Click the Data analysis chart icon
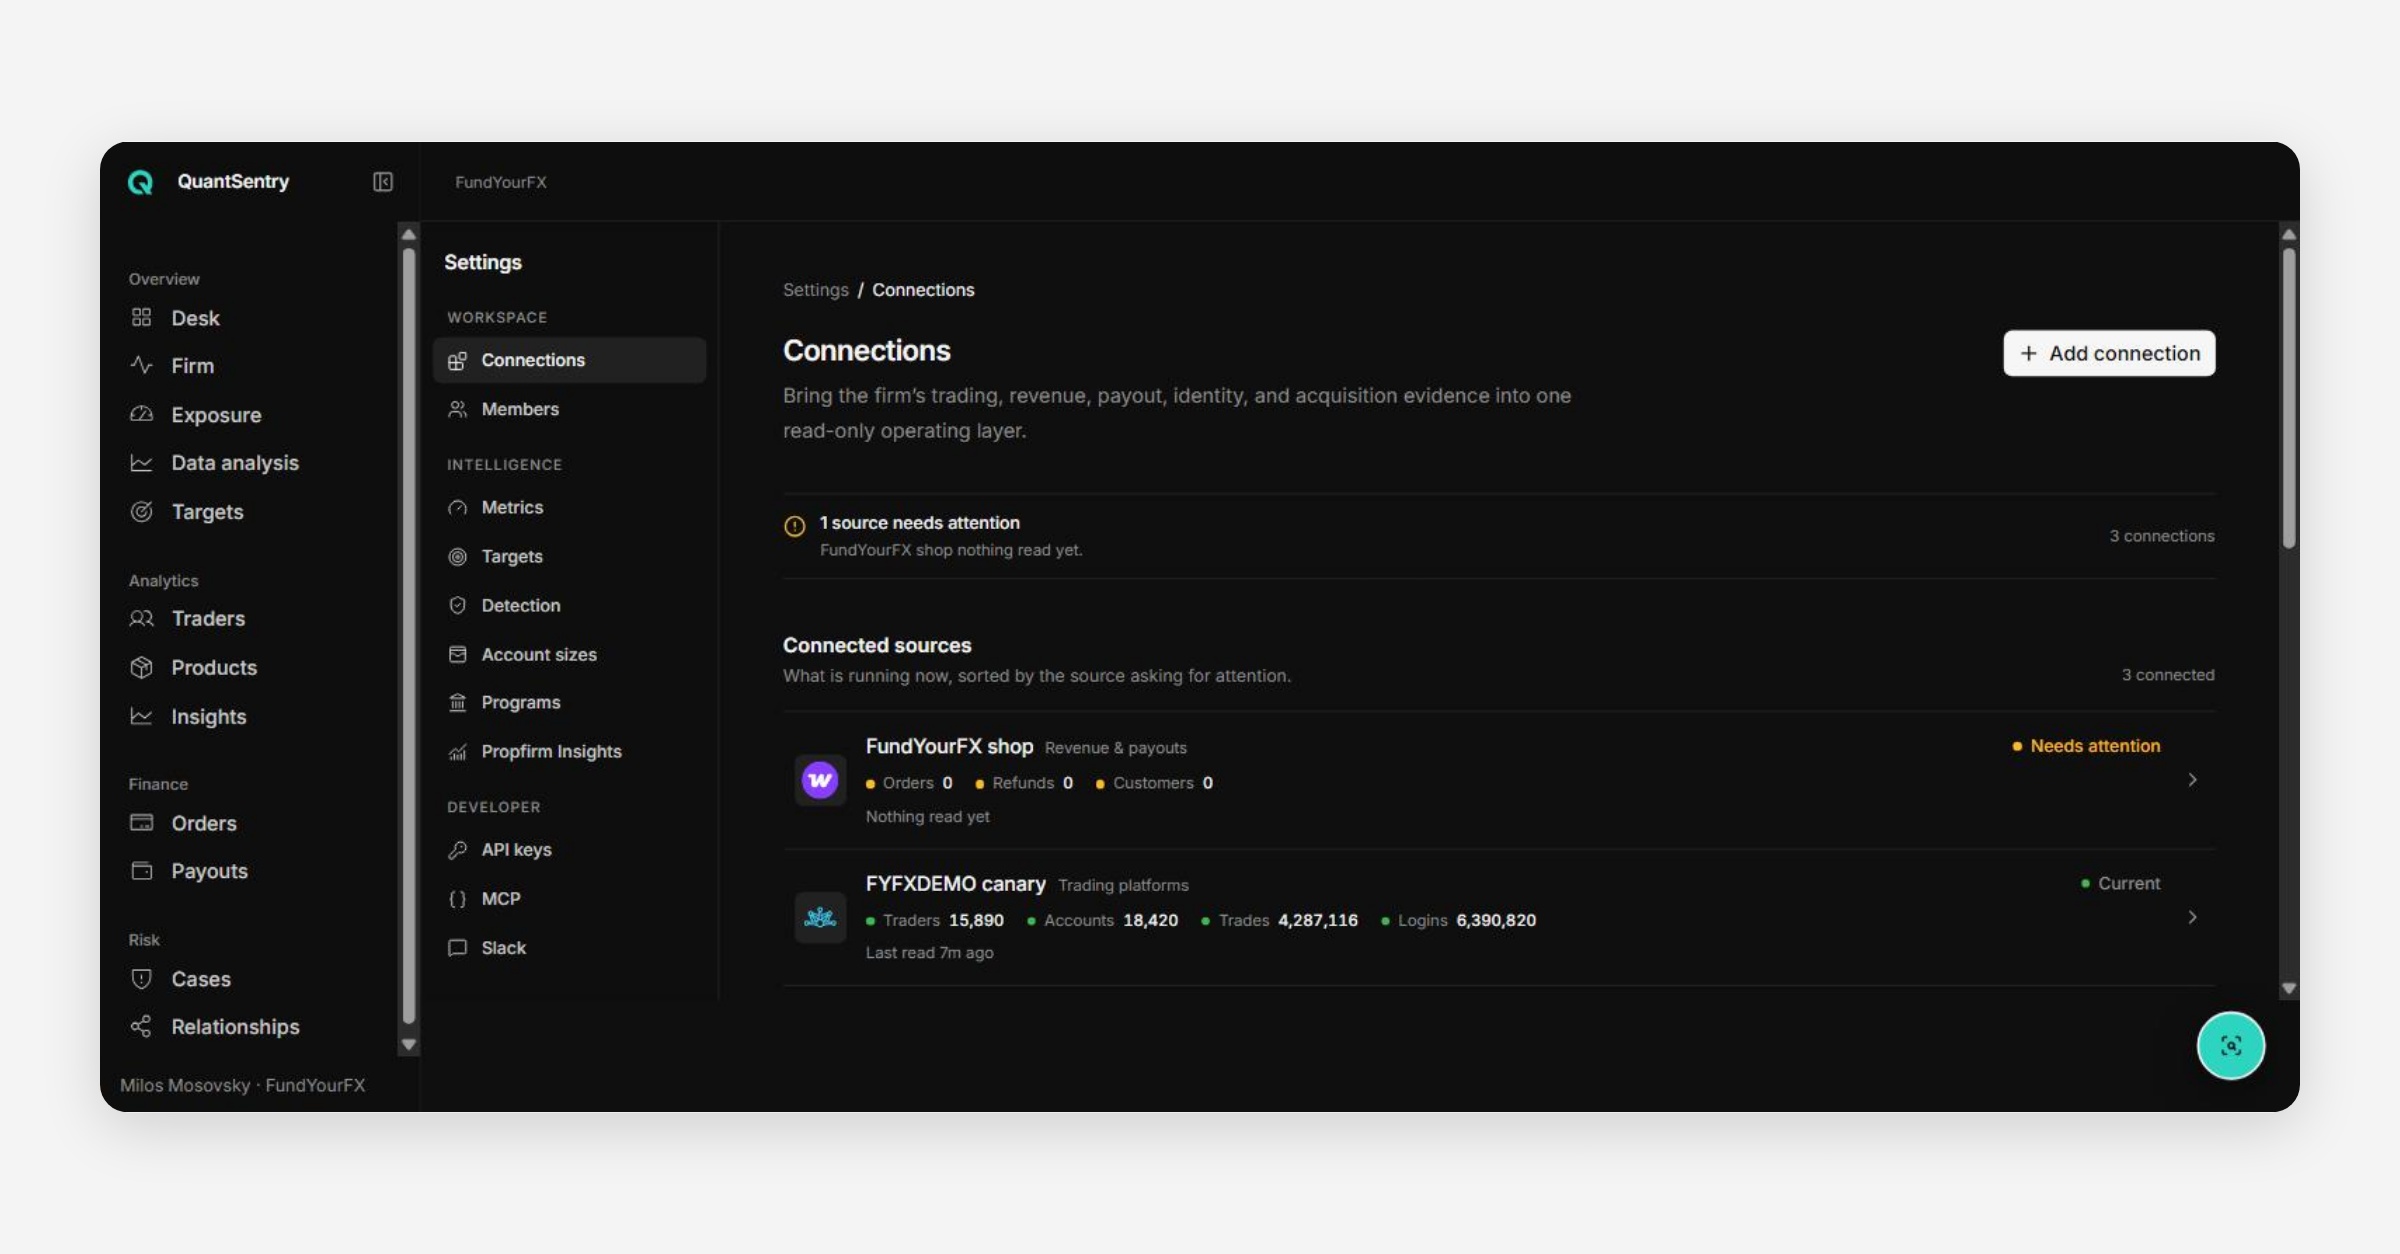The height and width of the screenshot is (1254, 2400). point(141,463)
